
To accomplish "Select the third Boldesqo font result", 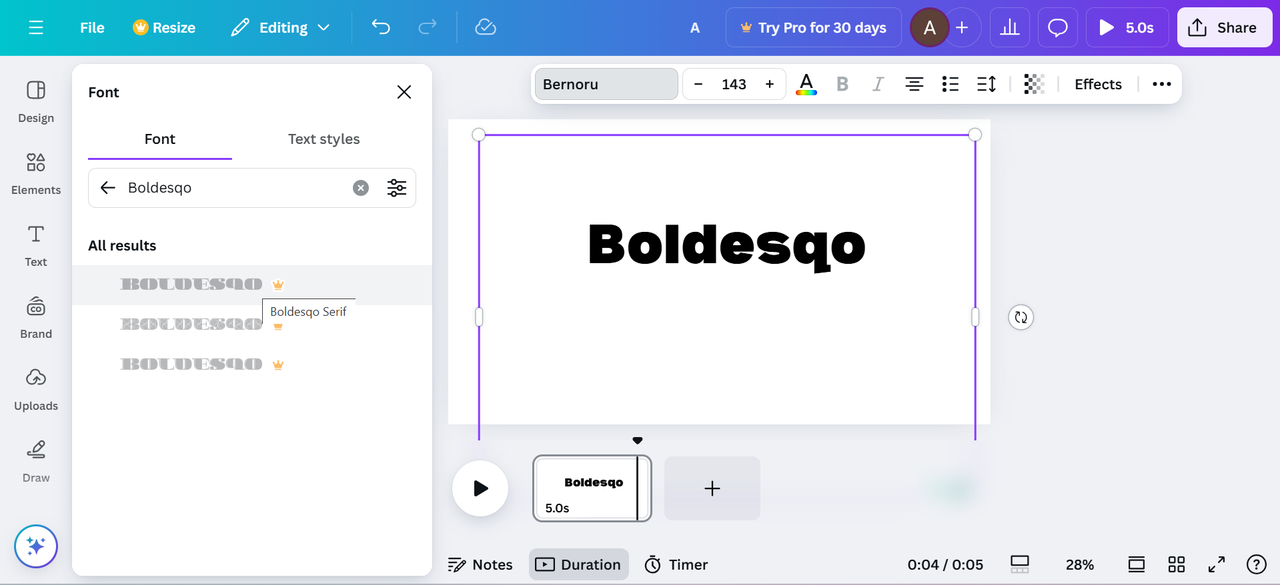I will [252, 365].
